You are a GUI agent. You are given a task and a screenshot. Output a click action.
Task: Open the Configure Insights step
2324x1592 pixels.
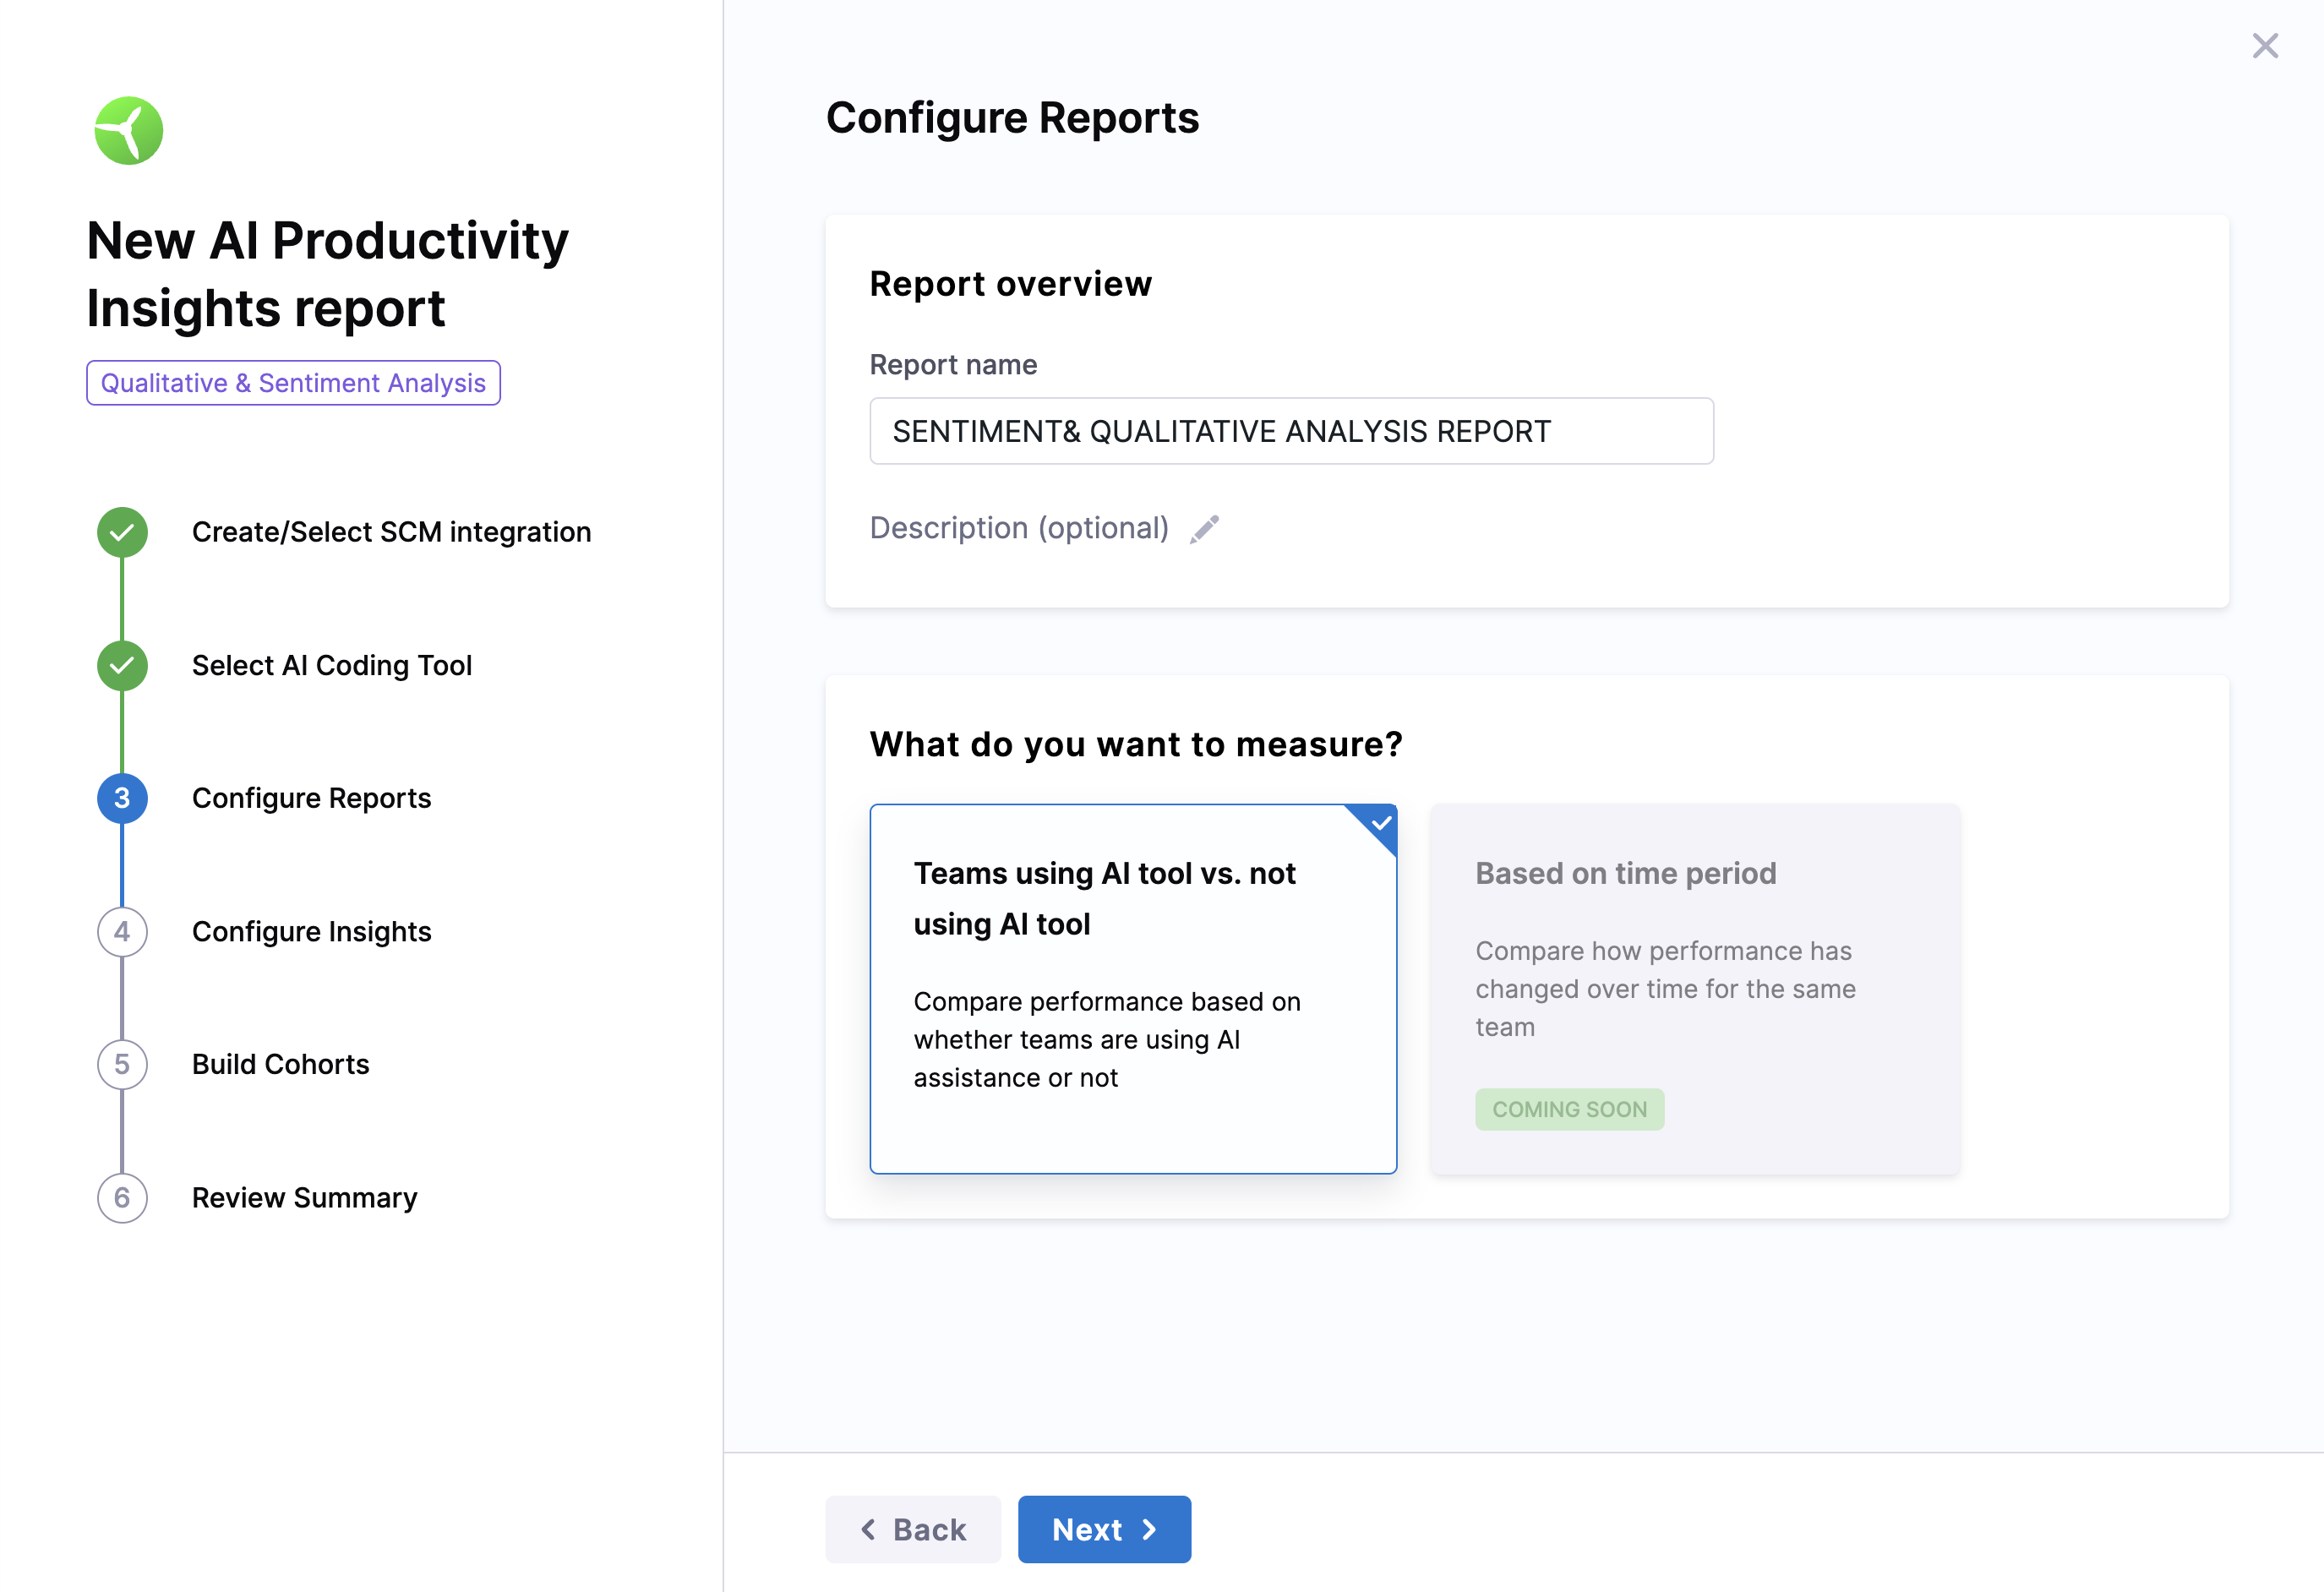[311, 931]
